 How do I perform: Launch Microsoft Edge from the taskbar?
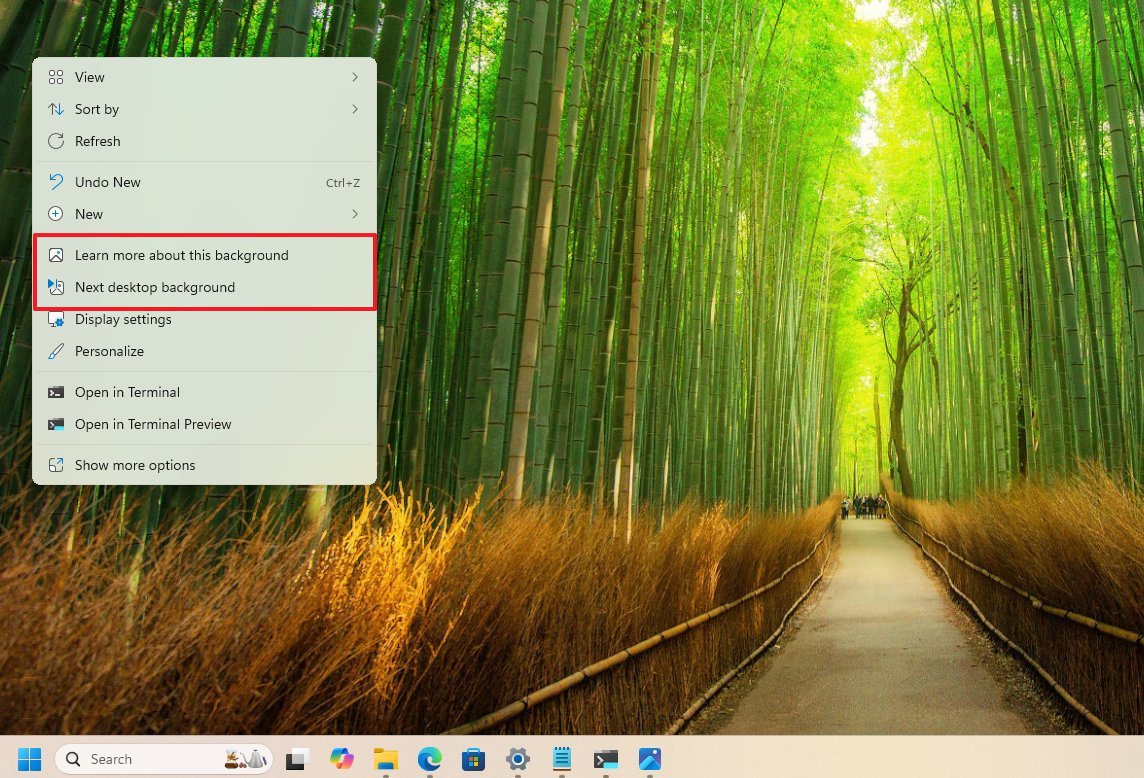[x=430, y=759]
